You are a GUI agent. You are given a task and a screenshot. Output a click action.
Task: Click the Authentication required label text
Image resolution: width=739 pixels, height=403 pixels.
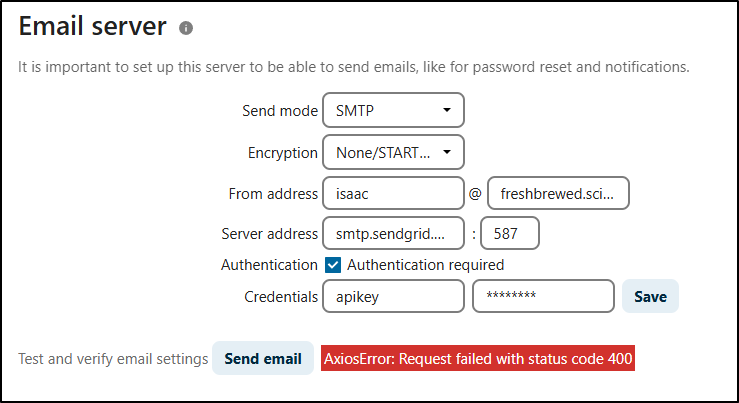coord(425,265)
